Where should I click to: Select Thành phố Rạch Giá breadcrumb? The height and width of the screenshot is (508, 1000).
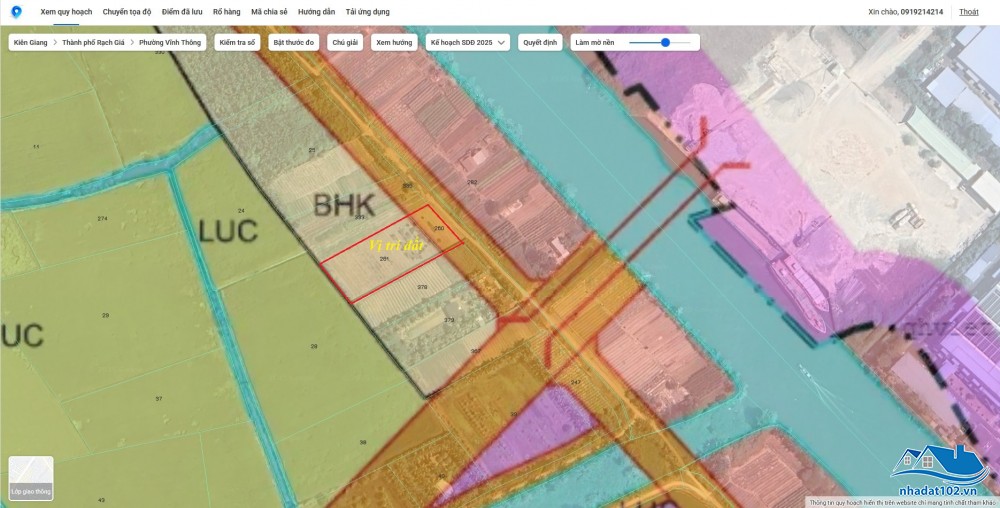tap(93, 43)
